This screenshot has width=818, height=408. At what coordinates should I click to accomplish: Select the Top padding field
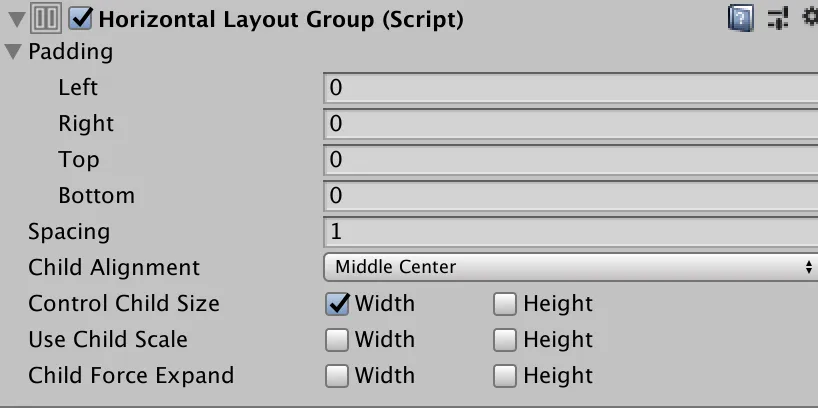[570, 160]
